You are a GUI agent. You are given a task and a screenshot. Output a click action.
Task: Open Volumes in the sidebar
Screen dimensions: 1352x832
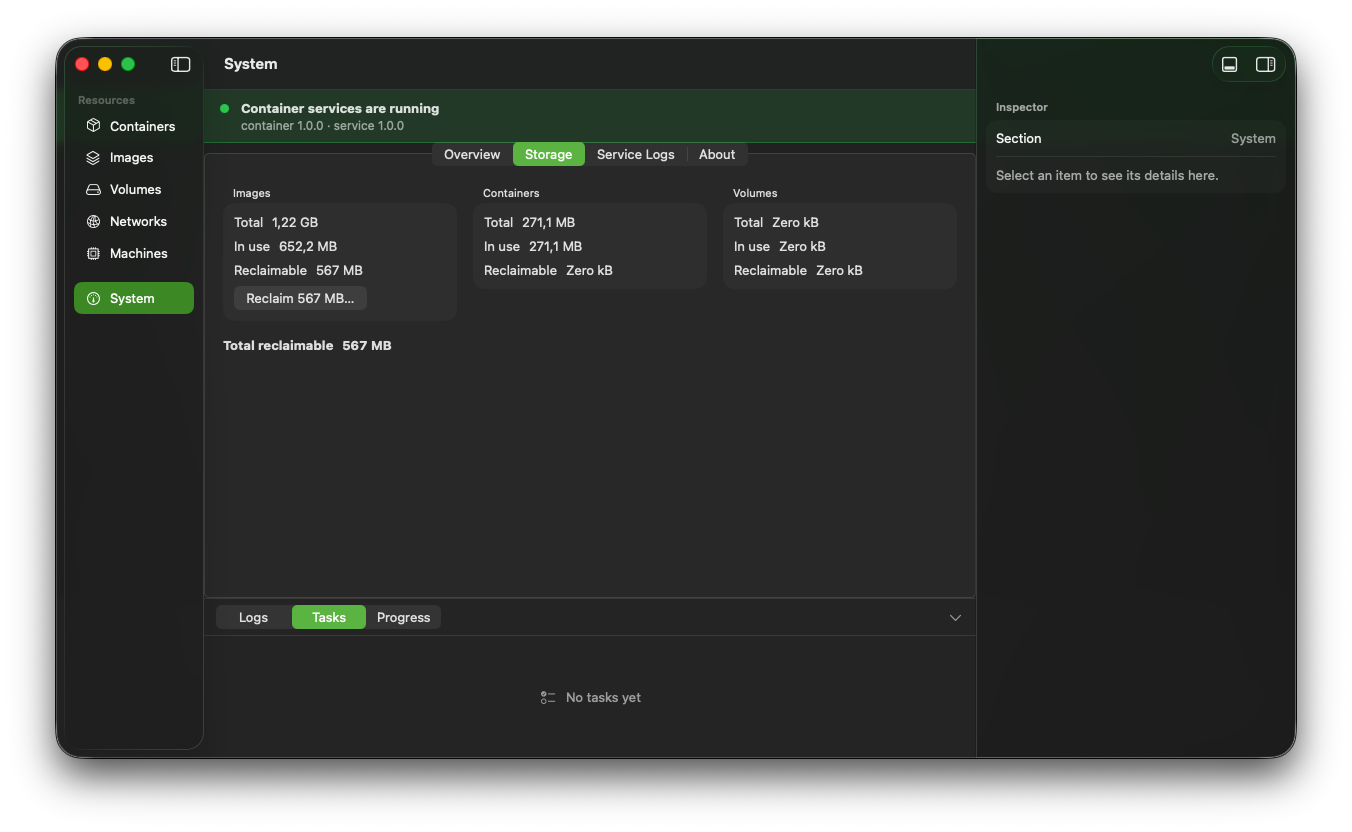tap(134, 190)
